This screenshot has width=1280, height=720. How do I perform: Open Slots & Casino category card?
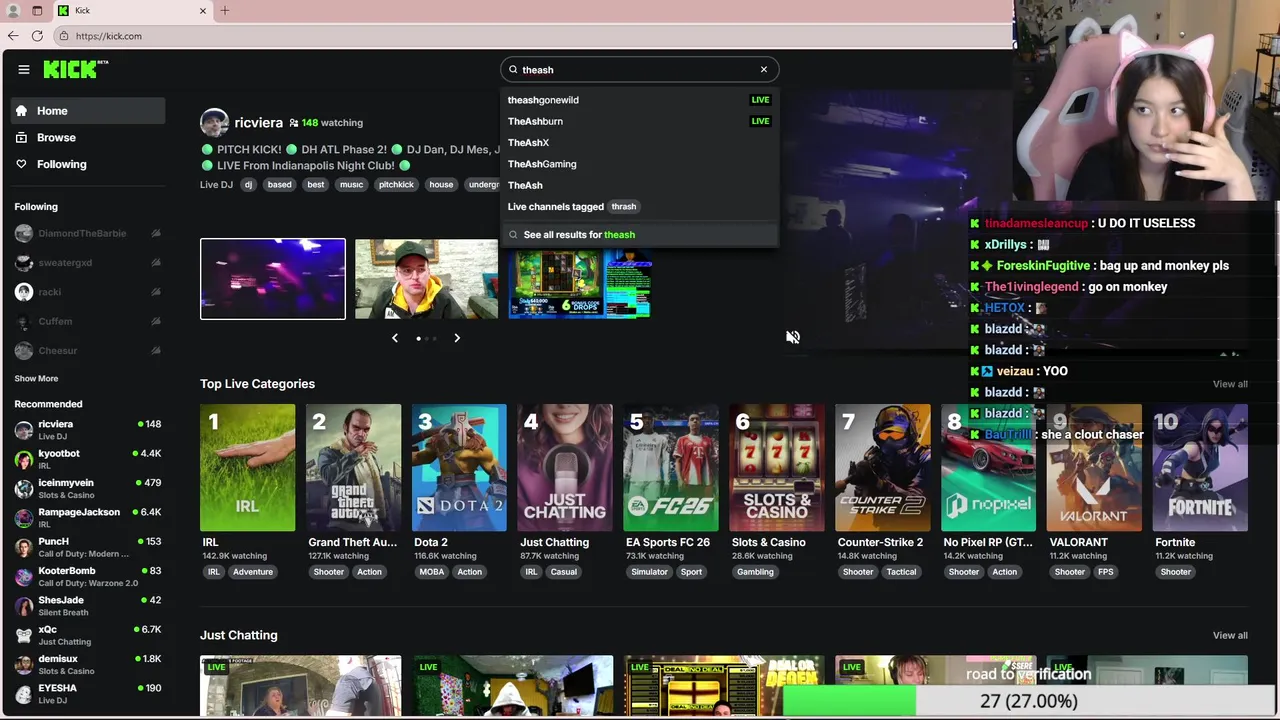coord(777,468)
